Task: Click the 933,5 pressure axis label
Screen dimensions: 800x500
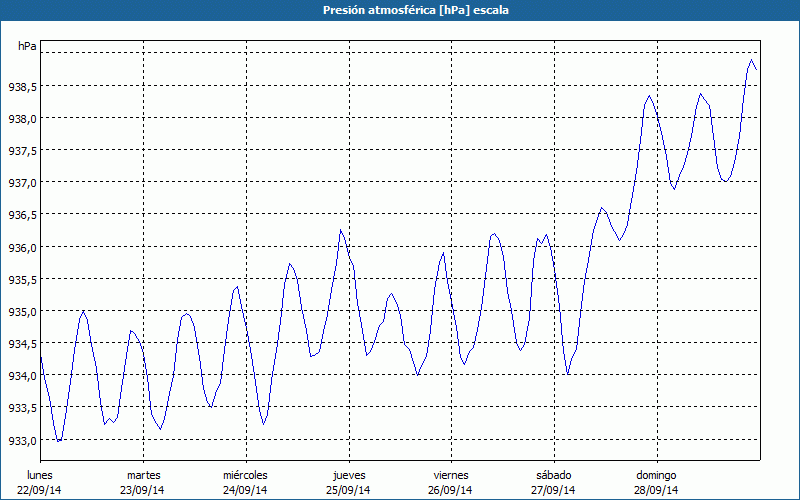Action: (22, 409)
